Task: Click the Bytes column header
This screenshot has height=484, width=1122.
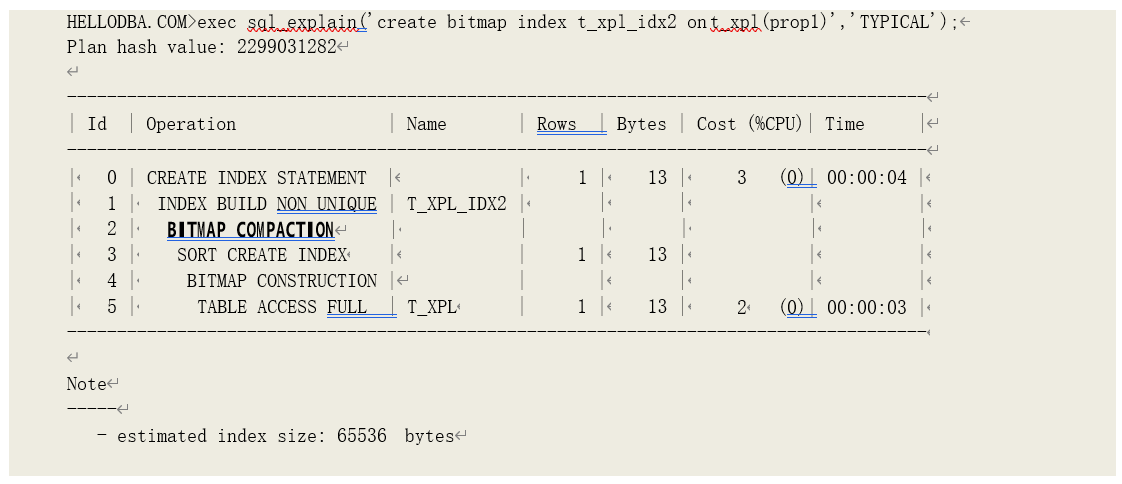Action: click(x=641, y=124)
